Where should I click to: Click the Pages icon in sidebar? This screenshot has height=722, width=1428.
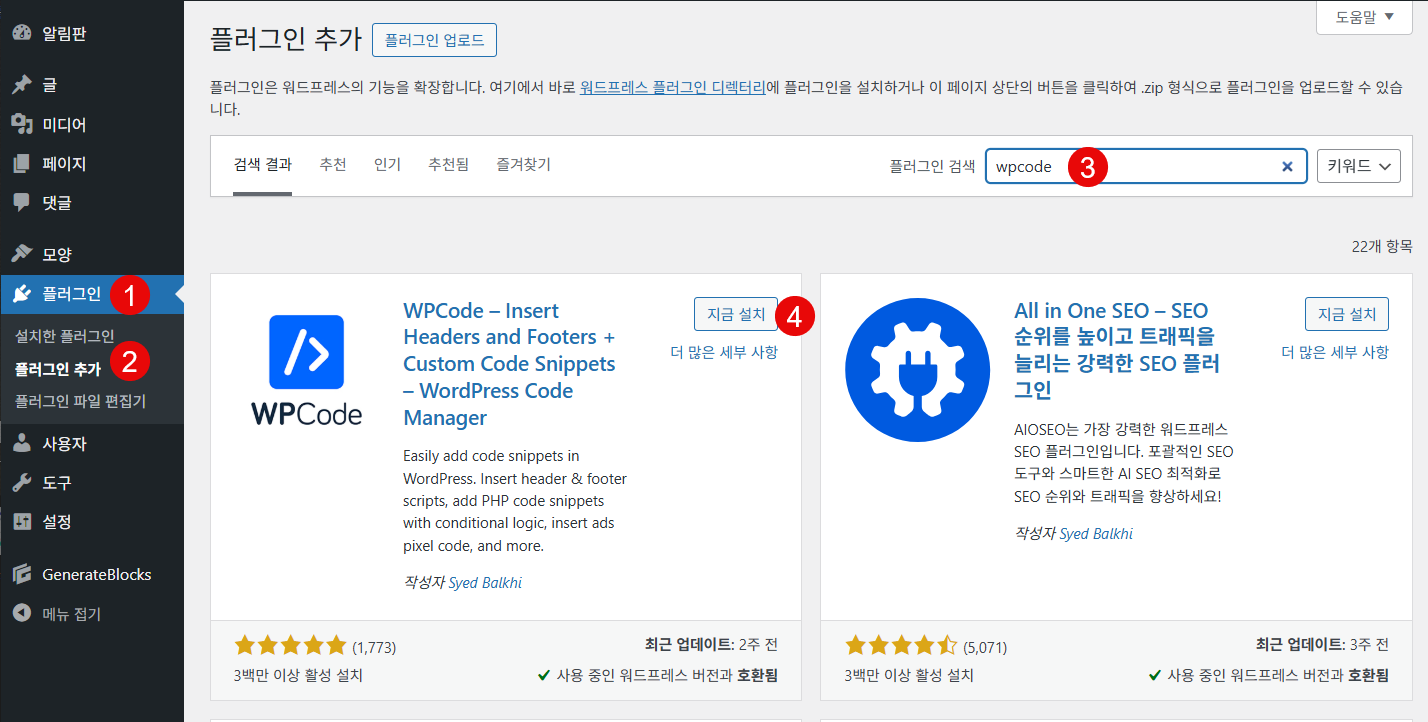tap(22, 164)
